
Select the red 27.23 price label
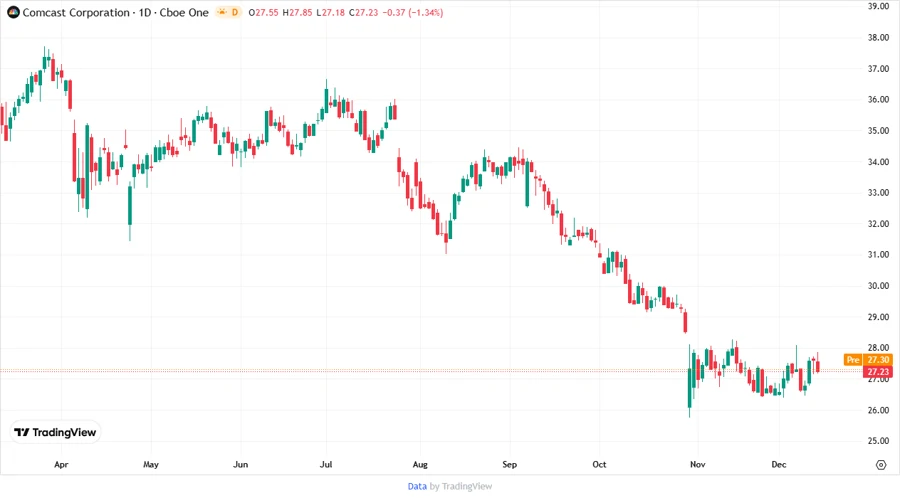(x=878, y=372)
